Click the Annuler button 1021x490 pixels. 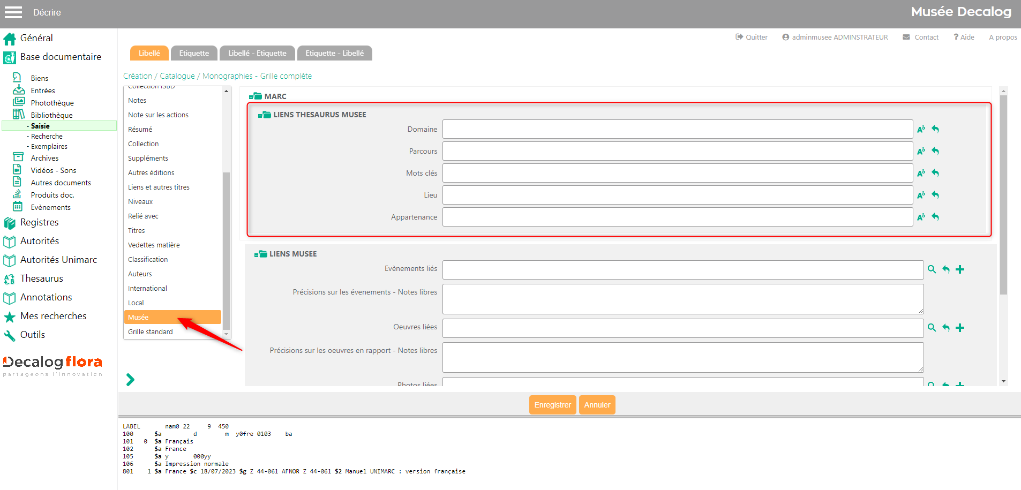click(597, 405)
